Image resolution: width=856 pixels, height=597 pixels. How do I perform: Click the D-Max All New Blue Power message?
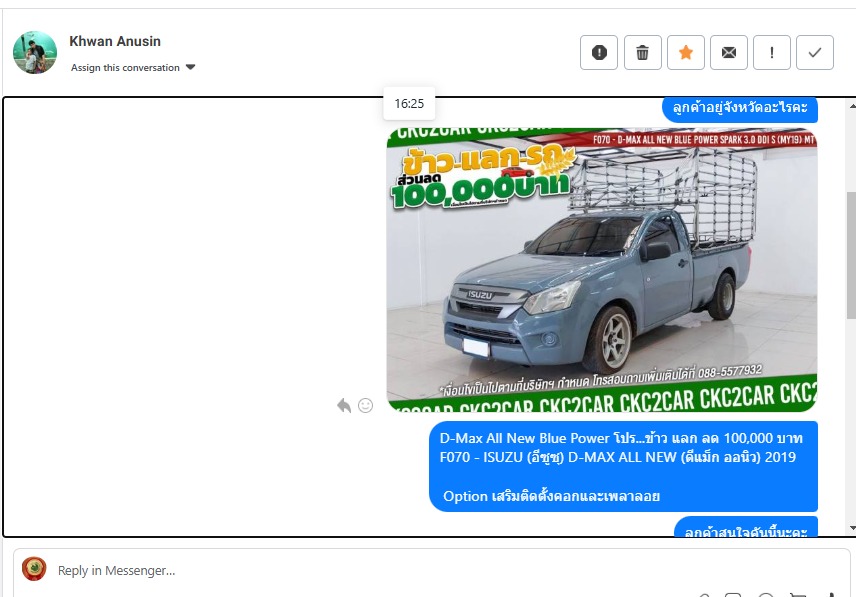click(623, 466)
